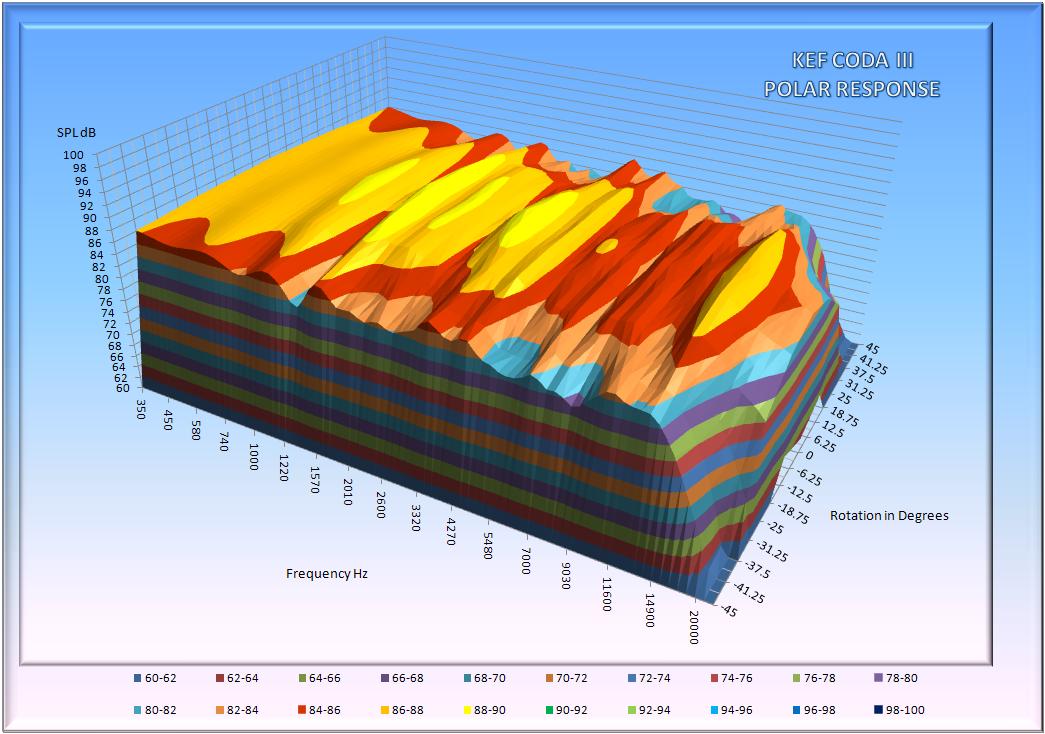
Task: Pick the 70-72 legend swatch
Action: 549,678
